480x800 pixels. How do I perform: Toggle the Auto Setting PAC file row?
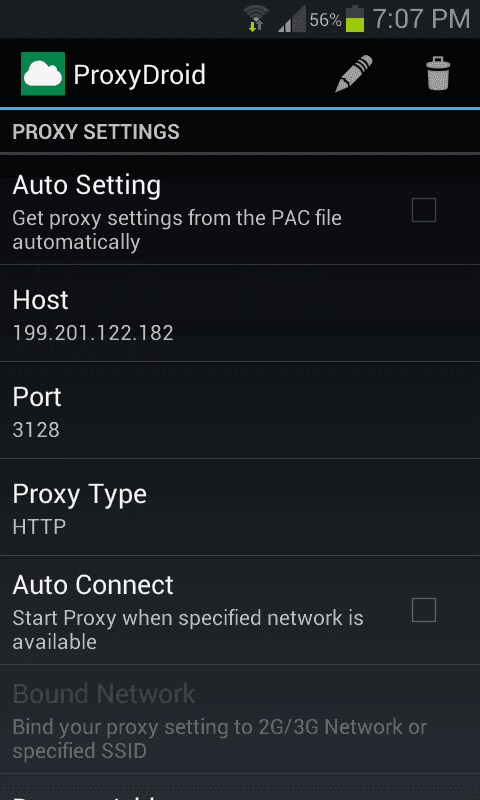[x=240, y=210]
